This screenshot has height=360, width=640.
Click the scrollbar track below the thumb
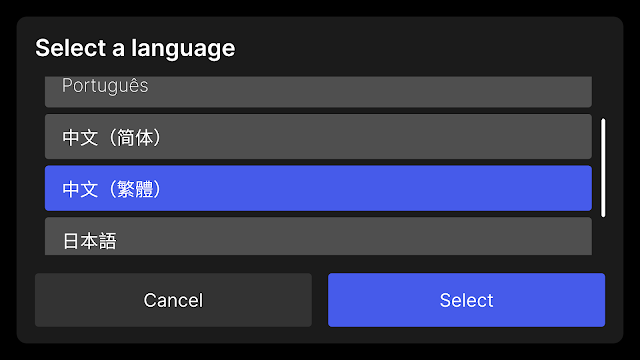point(603,237)
